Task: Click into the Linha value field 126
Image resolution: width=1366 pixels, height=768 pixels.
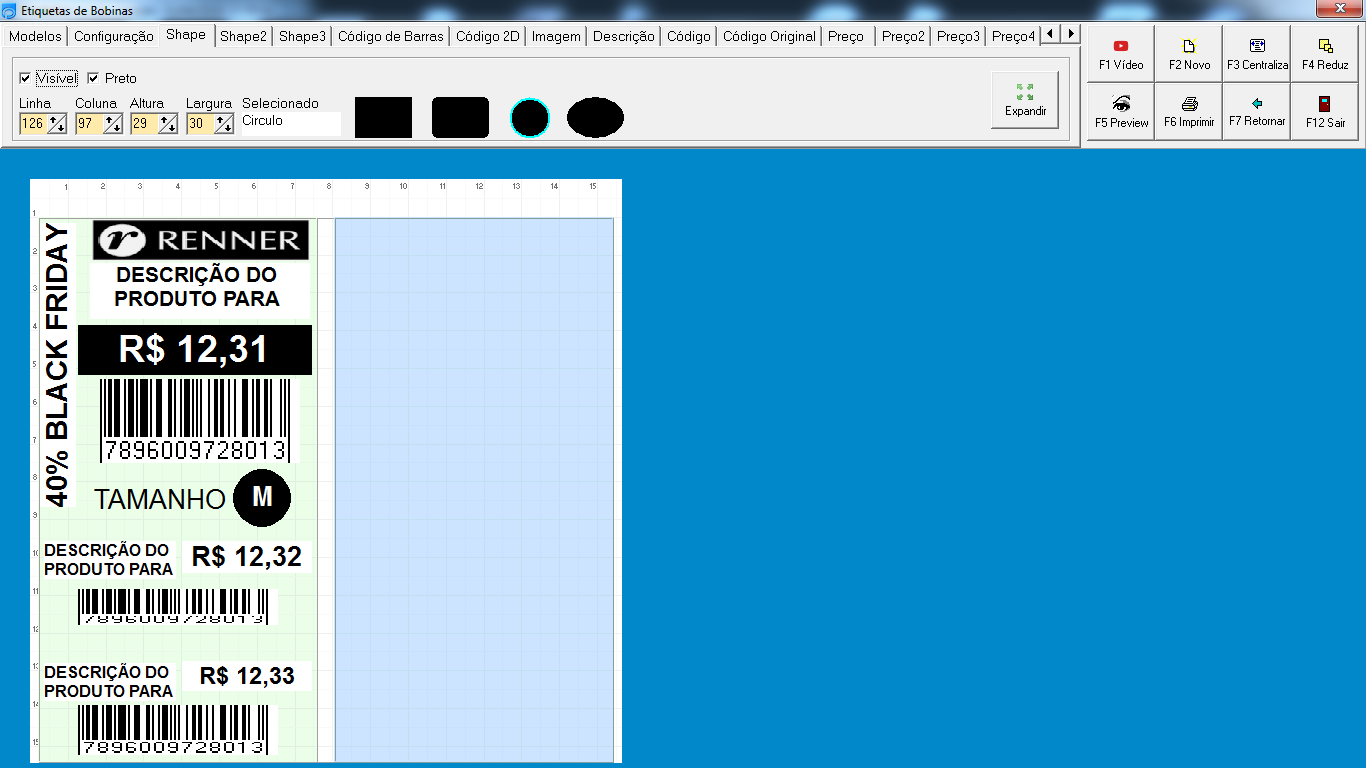Action: coord(33,124)
